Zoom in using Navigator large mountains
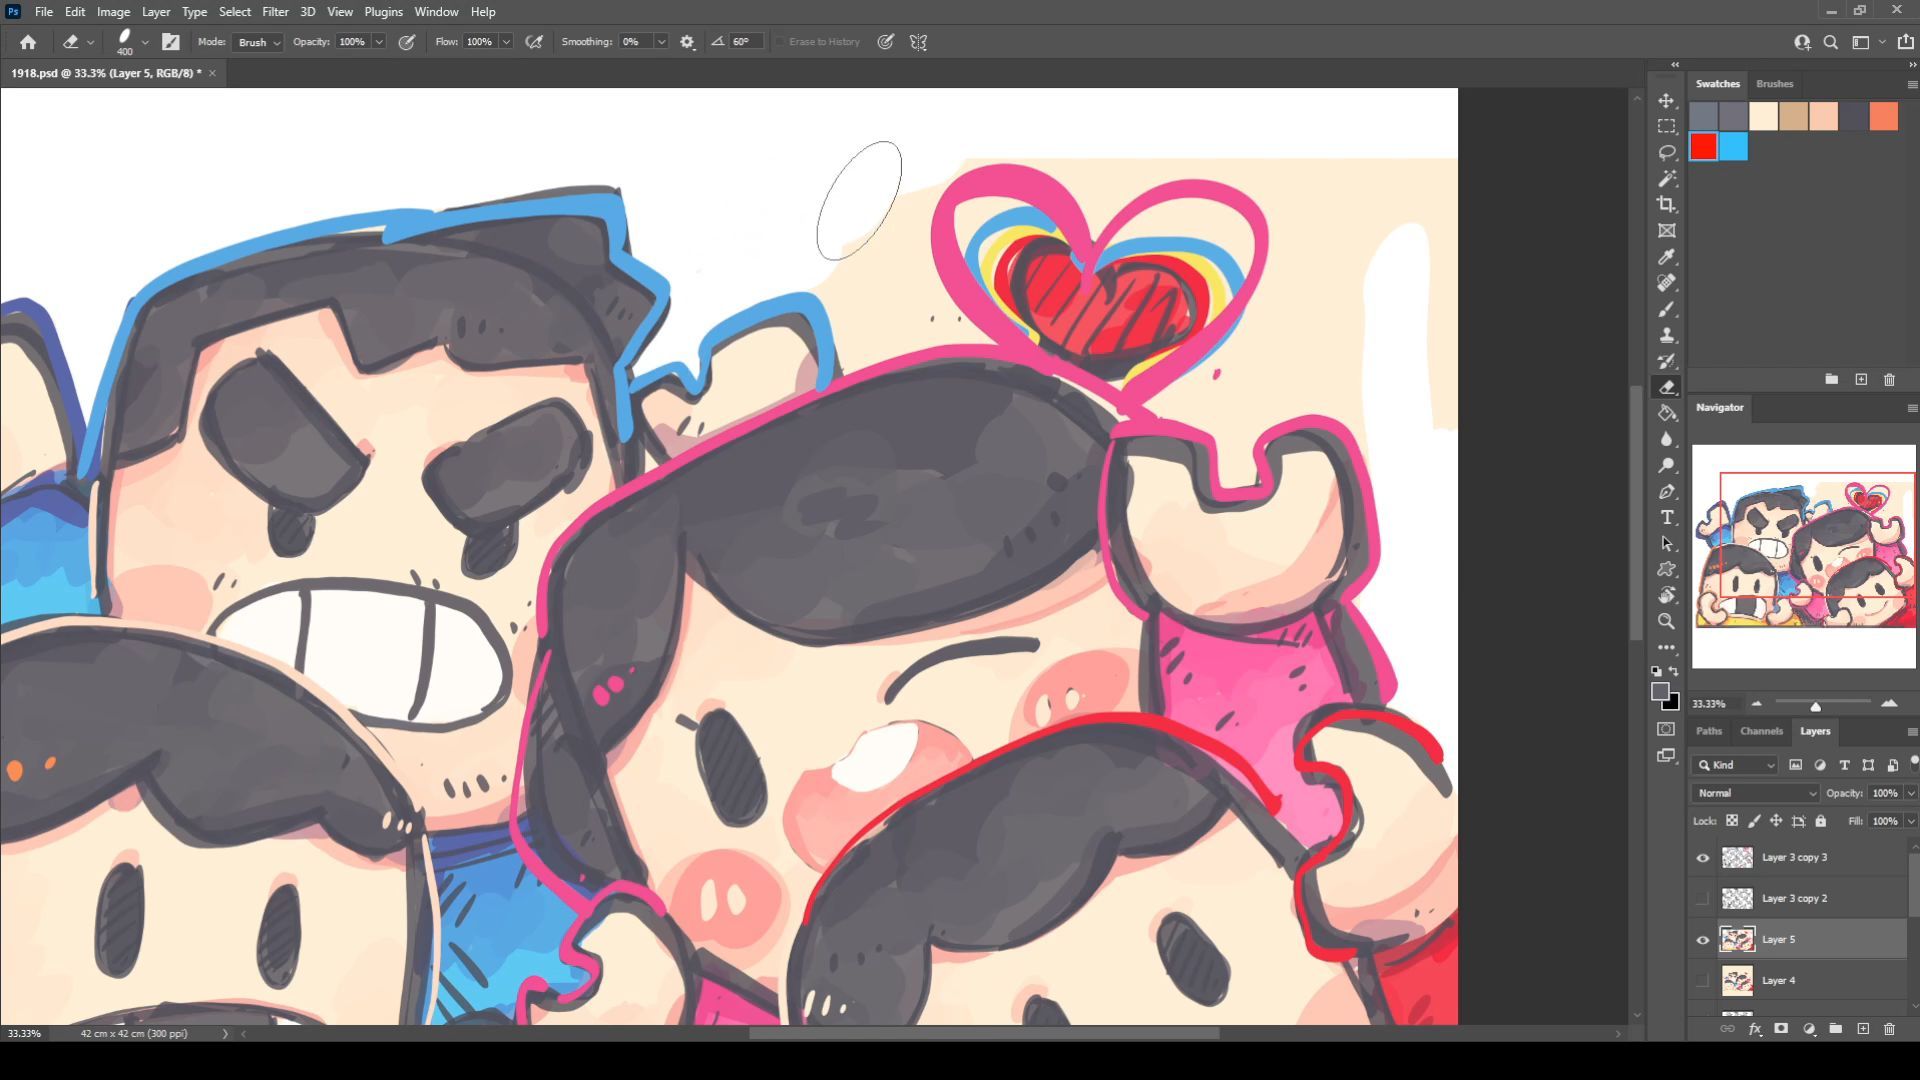The image size is (1920, 1080). [x=1889, y=704]
